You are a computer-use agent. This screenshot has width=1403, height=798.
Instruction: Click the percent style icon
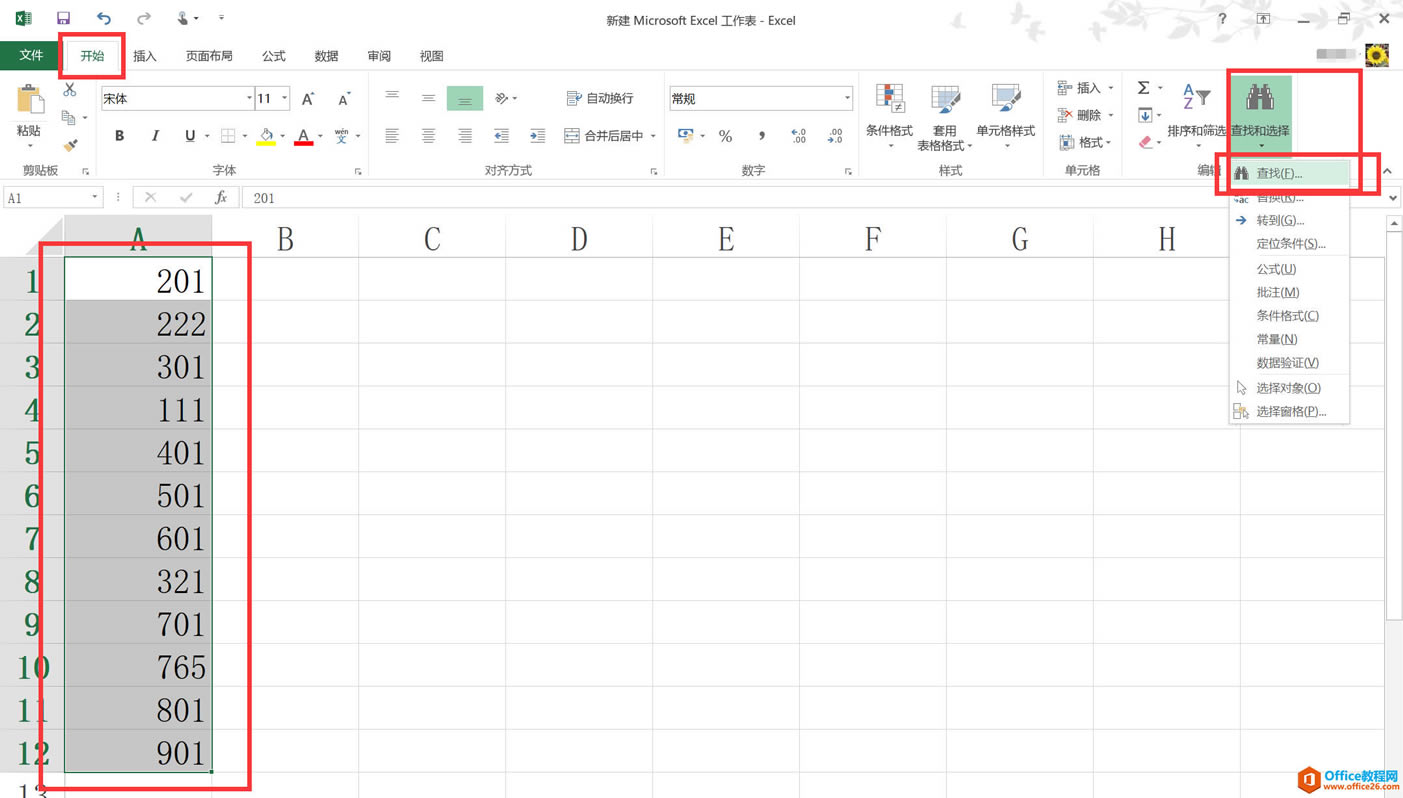click(x=725, y=136)
